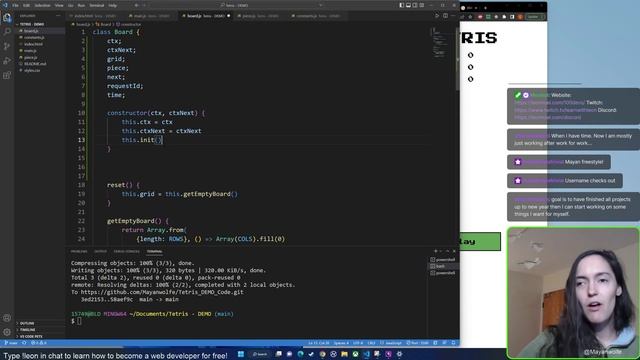
Task: Click the green Play button in Tetris page
Action: pyautogui.click(x=480, y=242)
